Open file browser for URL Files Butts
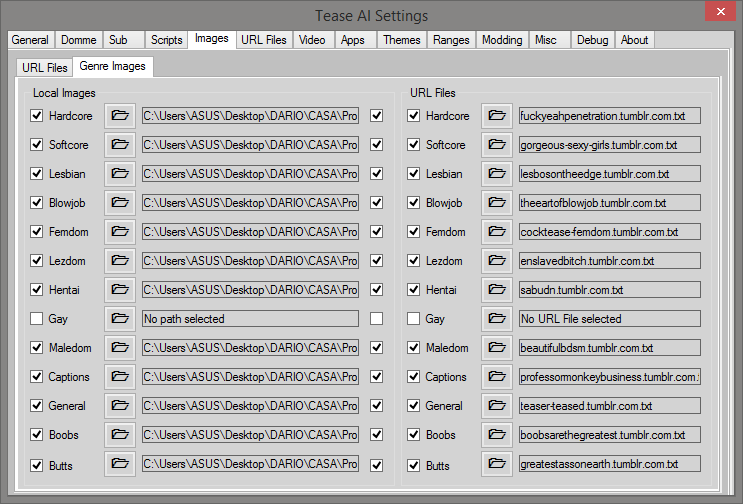 click(x=497, y=464)
